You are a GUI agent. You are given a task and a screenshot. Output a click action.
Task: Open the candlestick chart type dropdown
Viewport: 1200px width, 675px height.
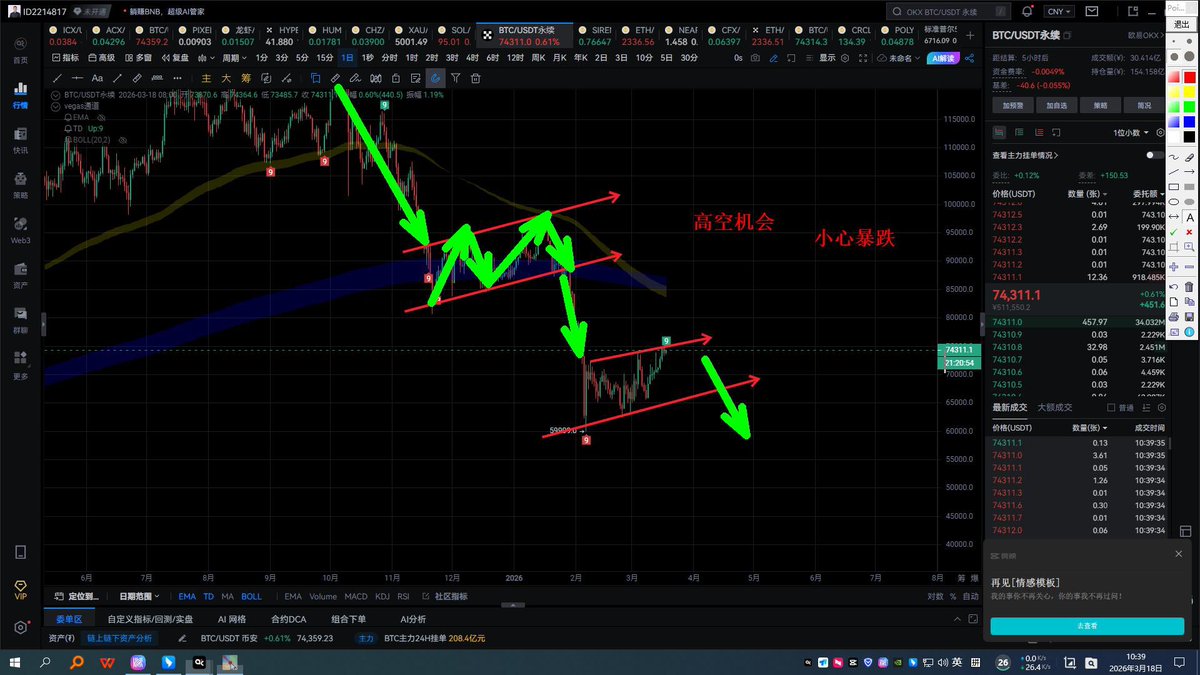(x=206, y=58)
